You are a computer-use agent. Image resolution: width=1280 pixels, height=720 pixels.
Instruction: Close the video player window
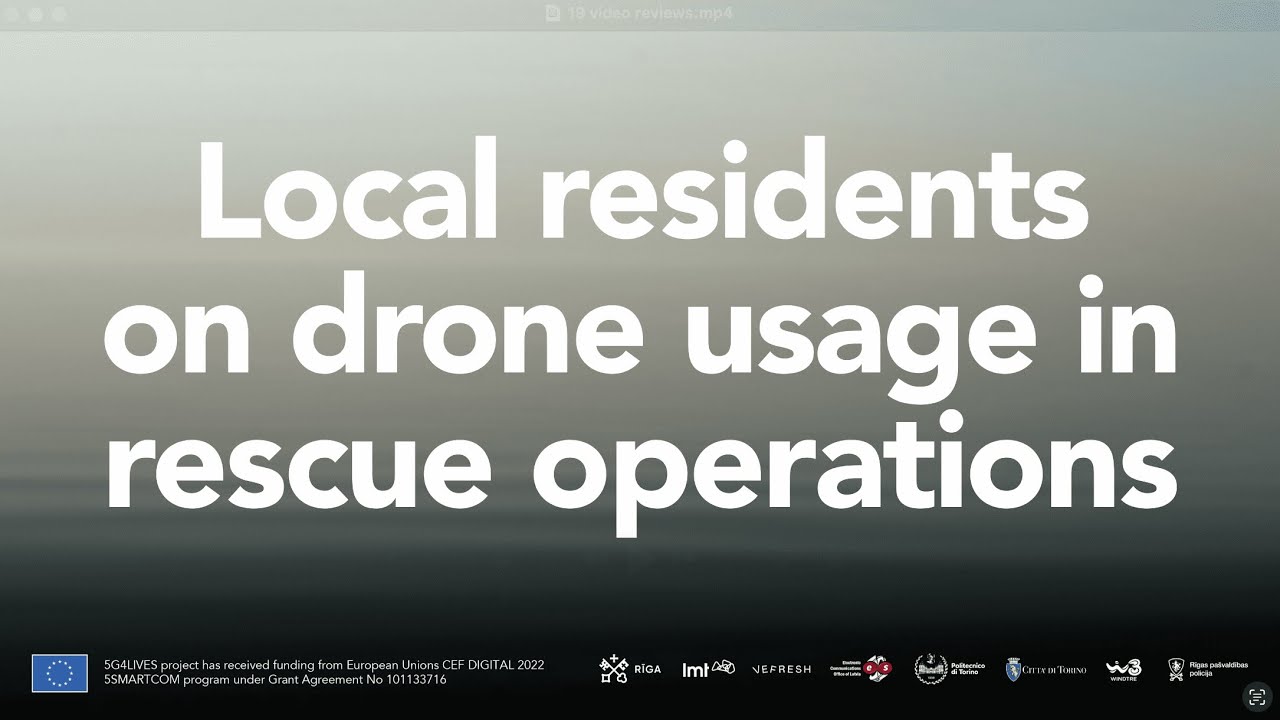click(13, 14)
